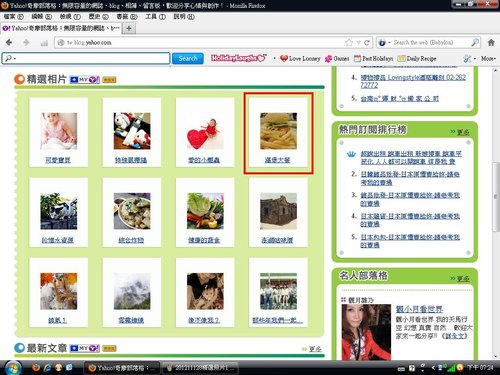Screen dimensions: 500x375
Task: Open the red heart photo thumbnail
Action: point(205,131)
